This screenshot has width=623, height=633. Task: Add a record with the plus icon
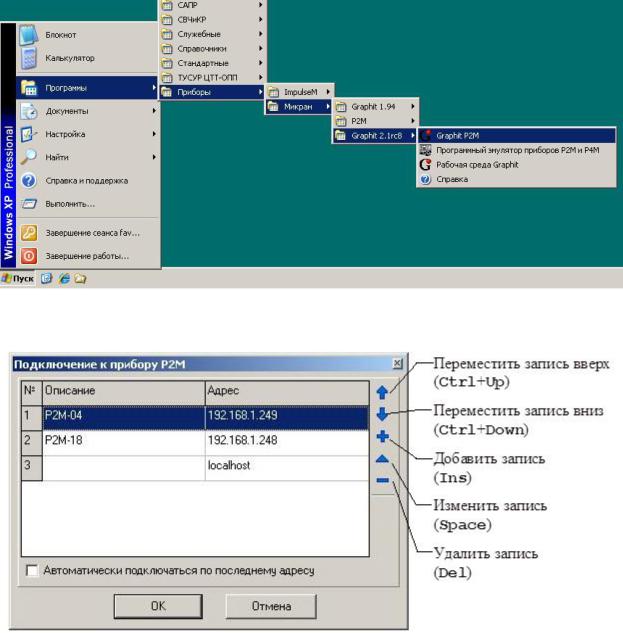[x=382, y=436]
